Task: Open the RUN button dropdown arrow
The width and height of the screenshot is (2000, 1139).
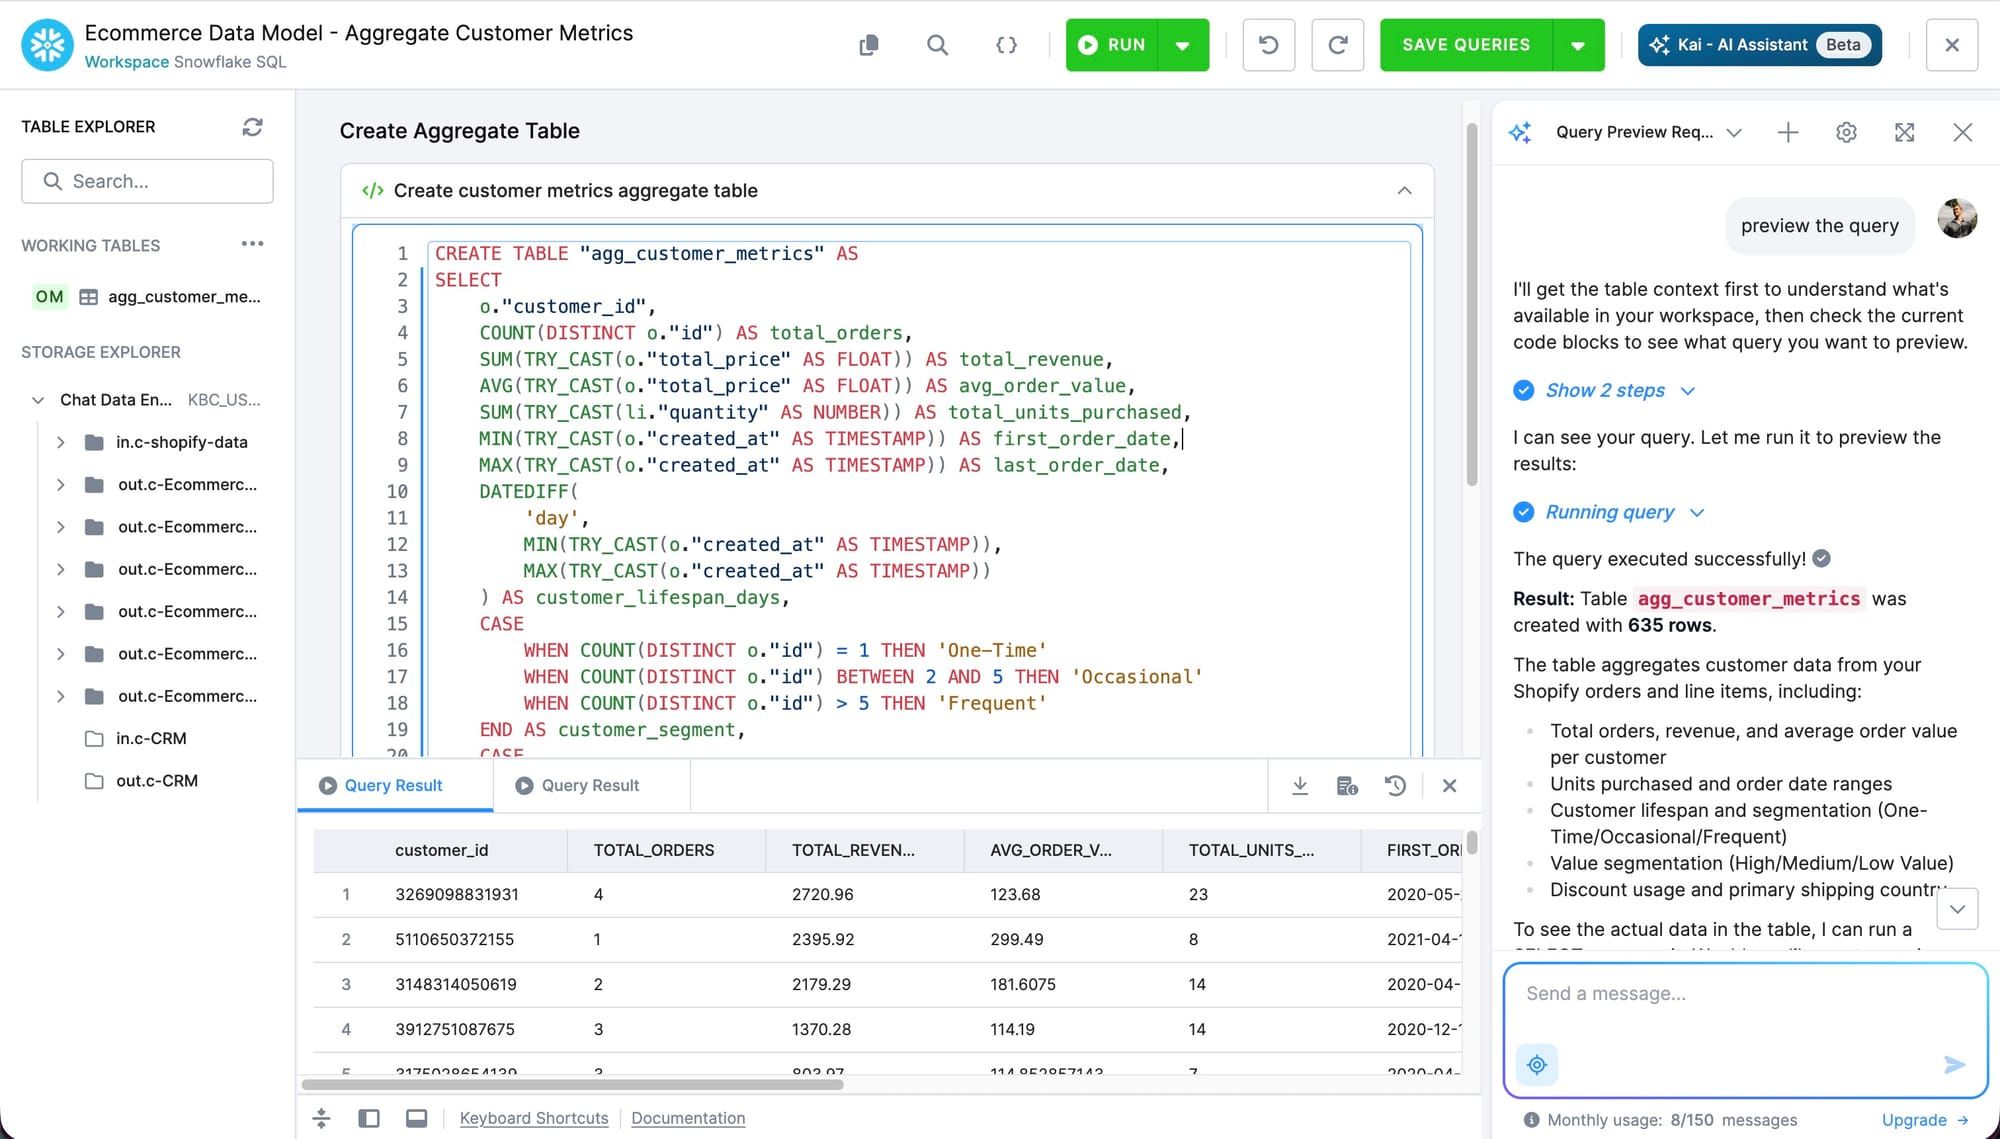Action: [x=1183, y=45]
